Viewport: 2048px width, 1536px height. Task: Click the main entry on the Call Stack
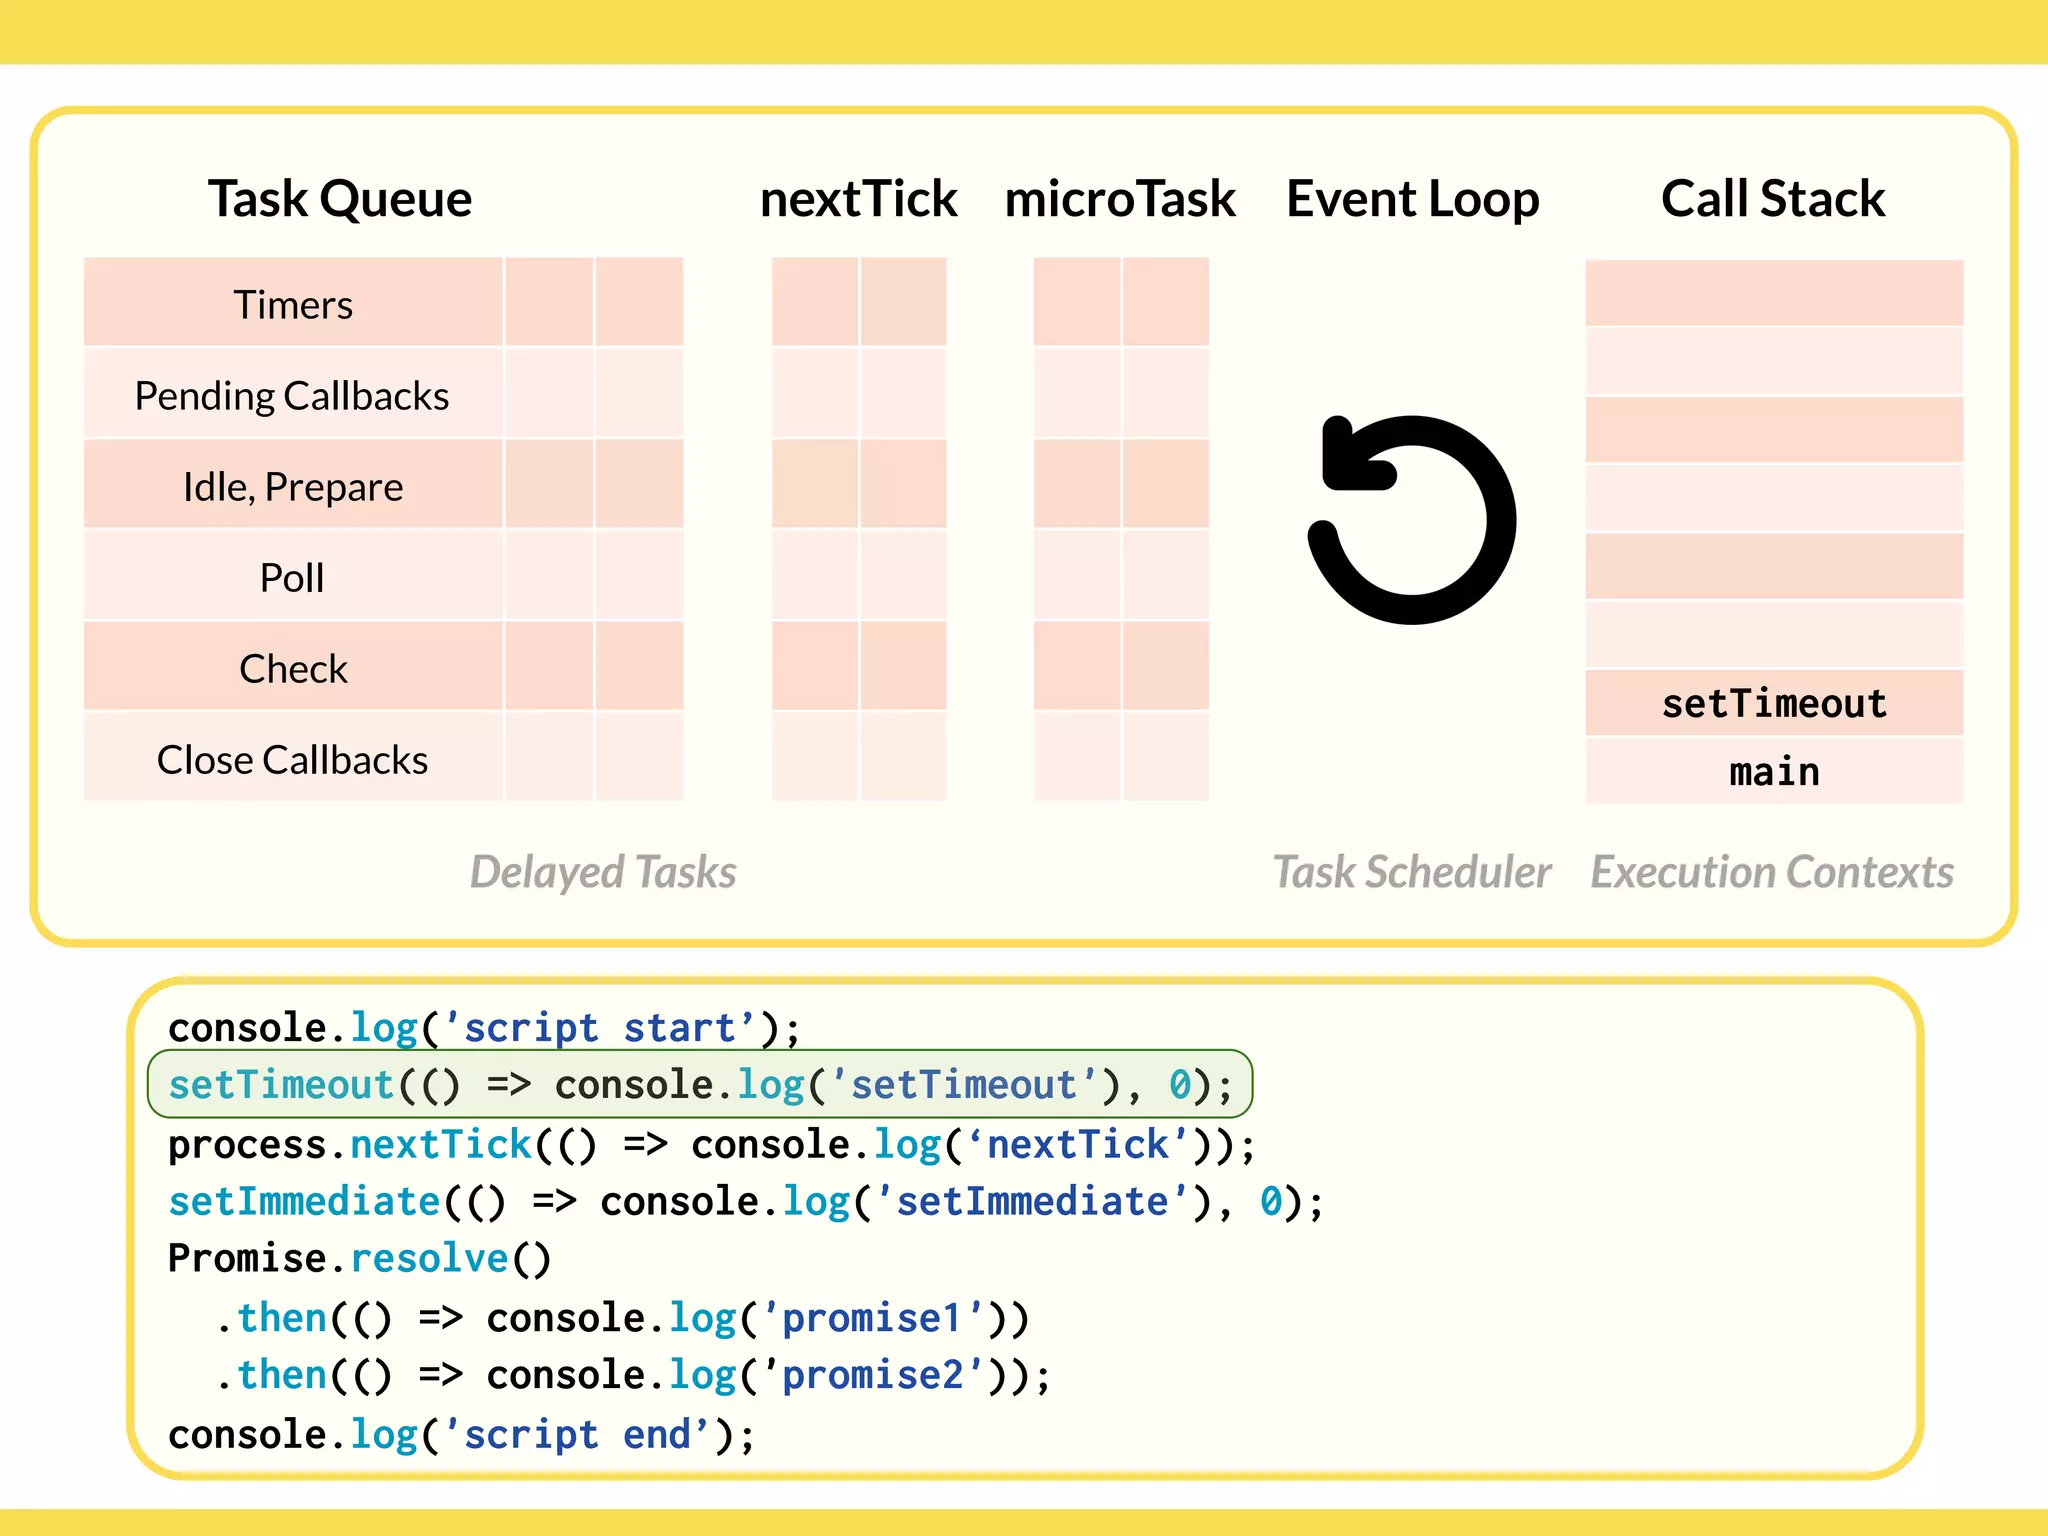pyautogui.click(x=1773, y=772)
